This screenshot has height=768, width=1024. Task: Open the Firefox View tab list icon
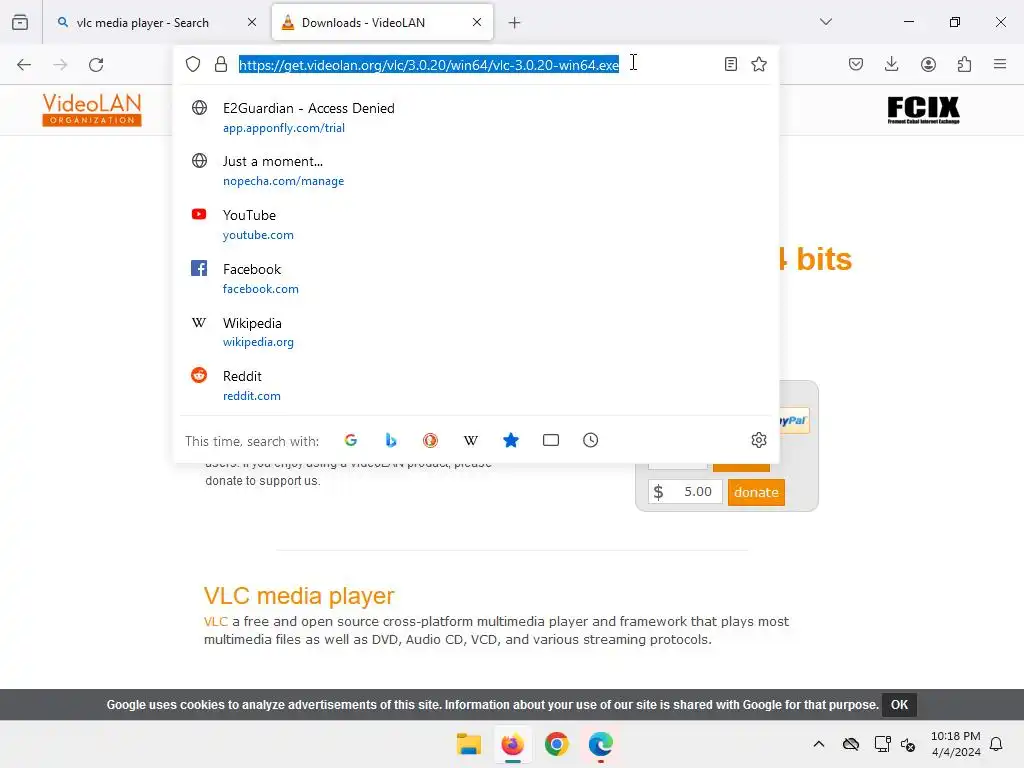click(20, 22)
